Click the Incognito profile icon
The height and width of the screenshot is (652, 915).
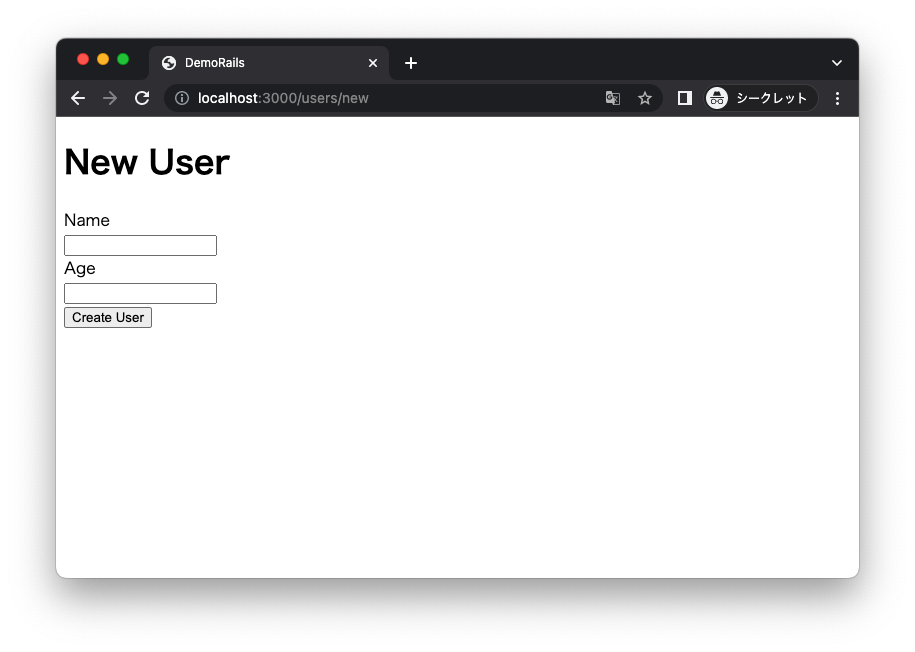[716, 98]
